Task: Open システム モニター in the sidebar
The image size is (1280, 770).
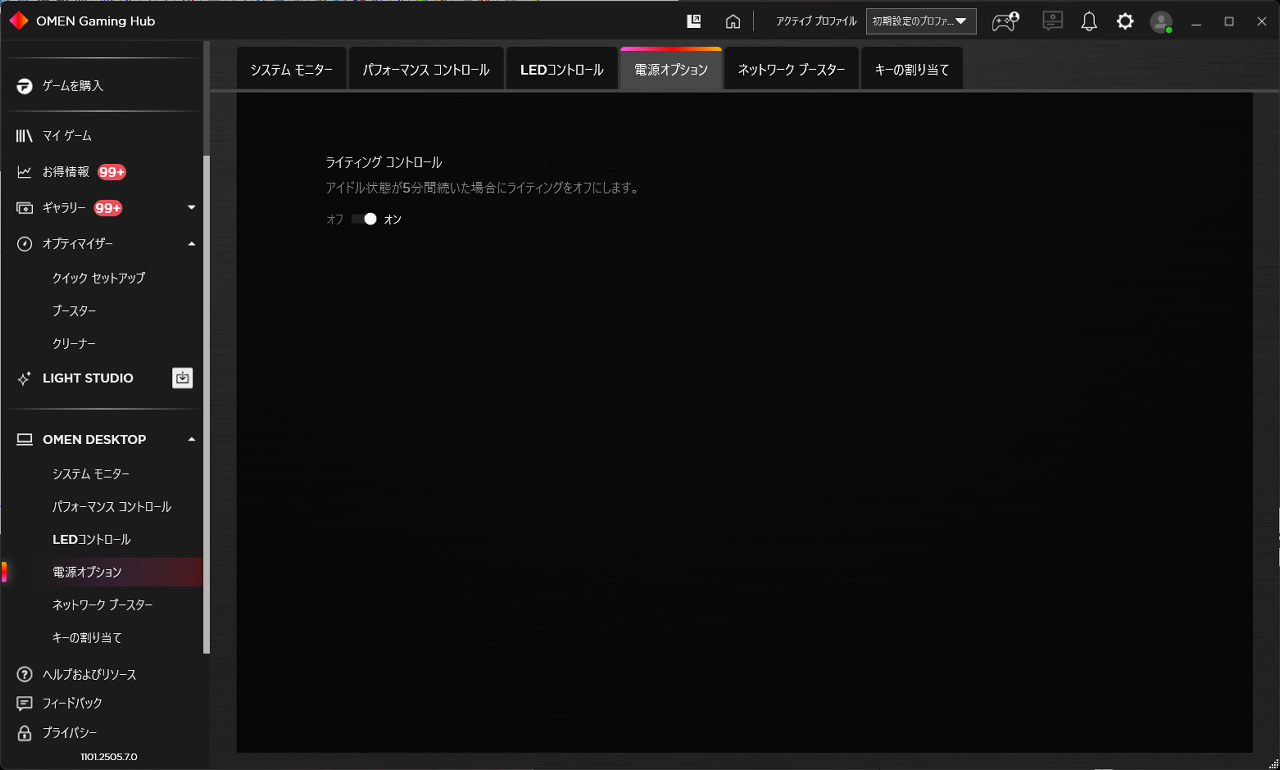Action: click(91, 474)
